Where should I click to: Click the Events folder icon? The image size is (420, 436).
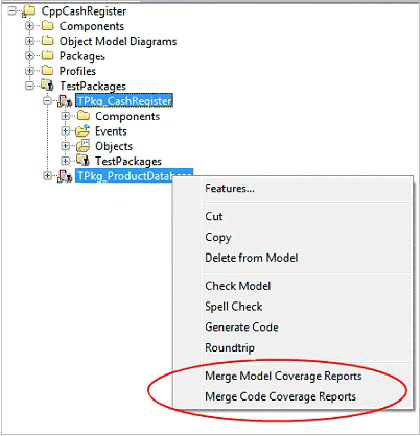click(x=82, y=131)
